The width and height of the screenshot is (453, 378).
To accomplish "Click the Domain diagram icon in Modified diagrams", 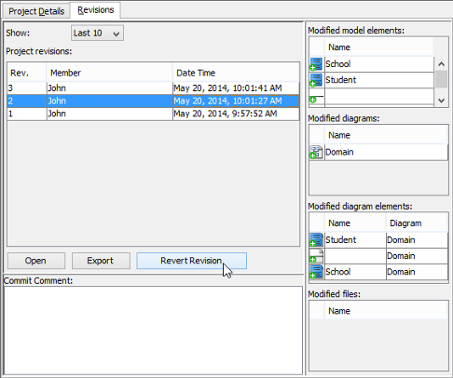I will tap(316, 152).
